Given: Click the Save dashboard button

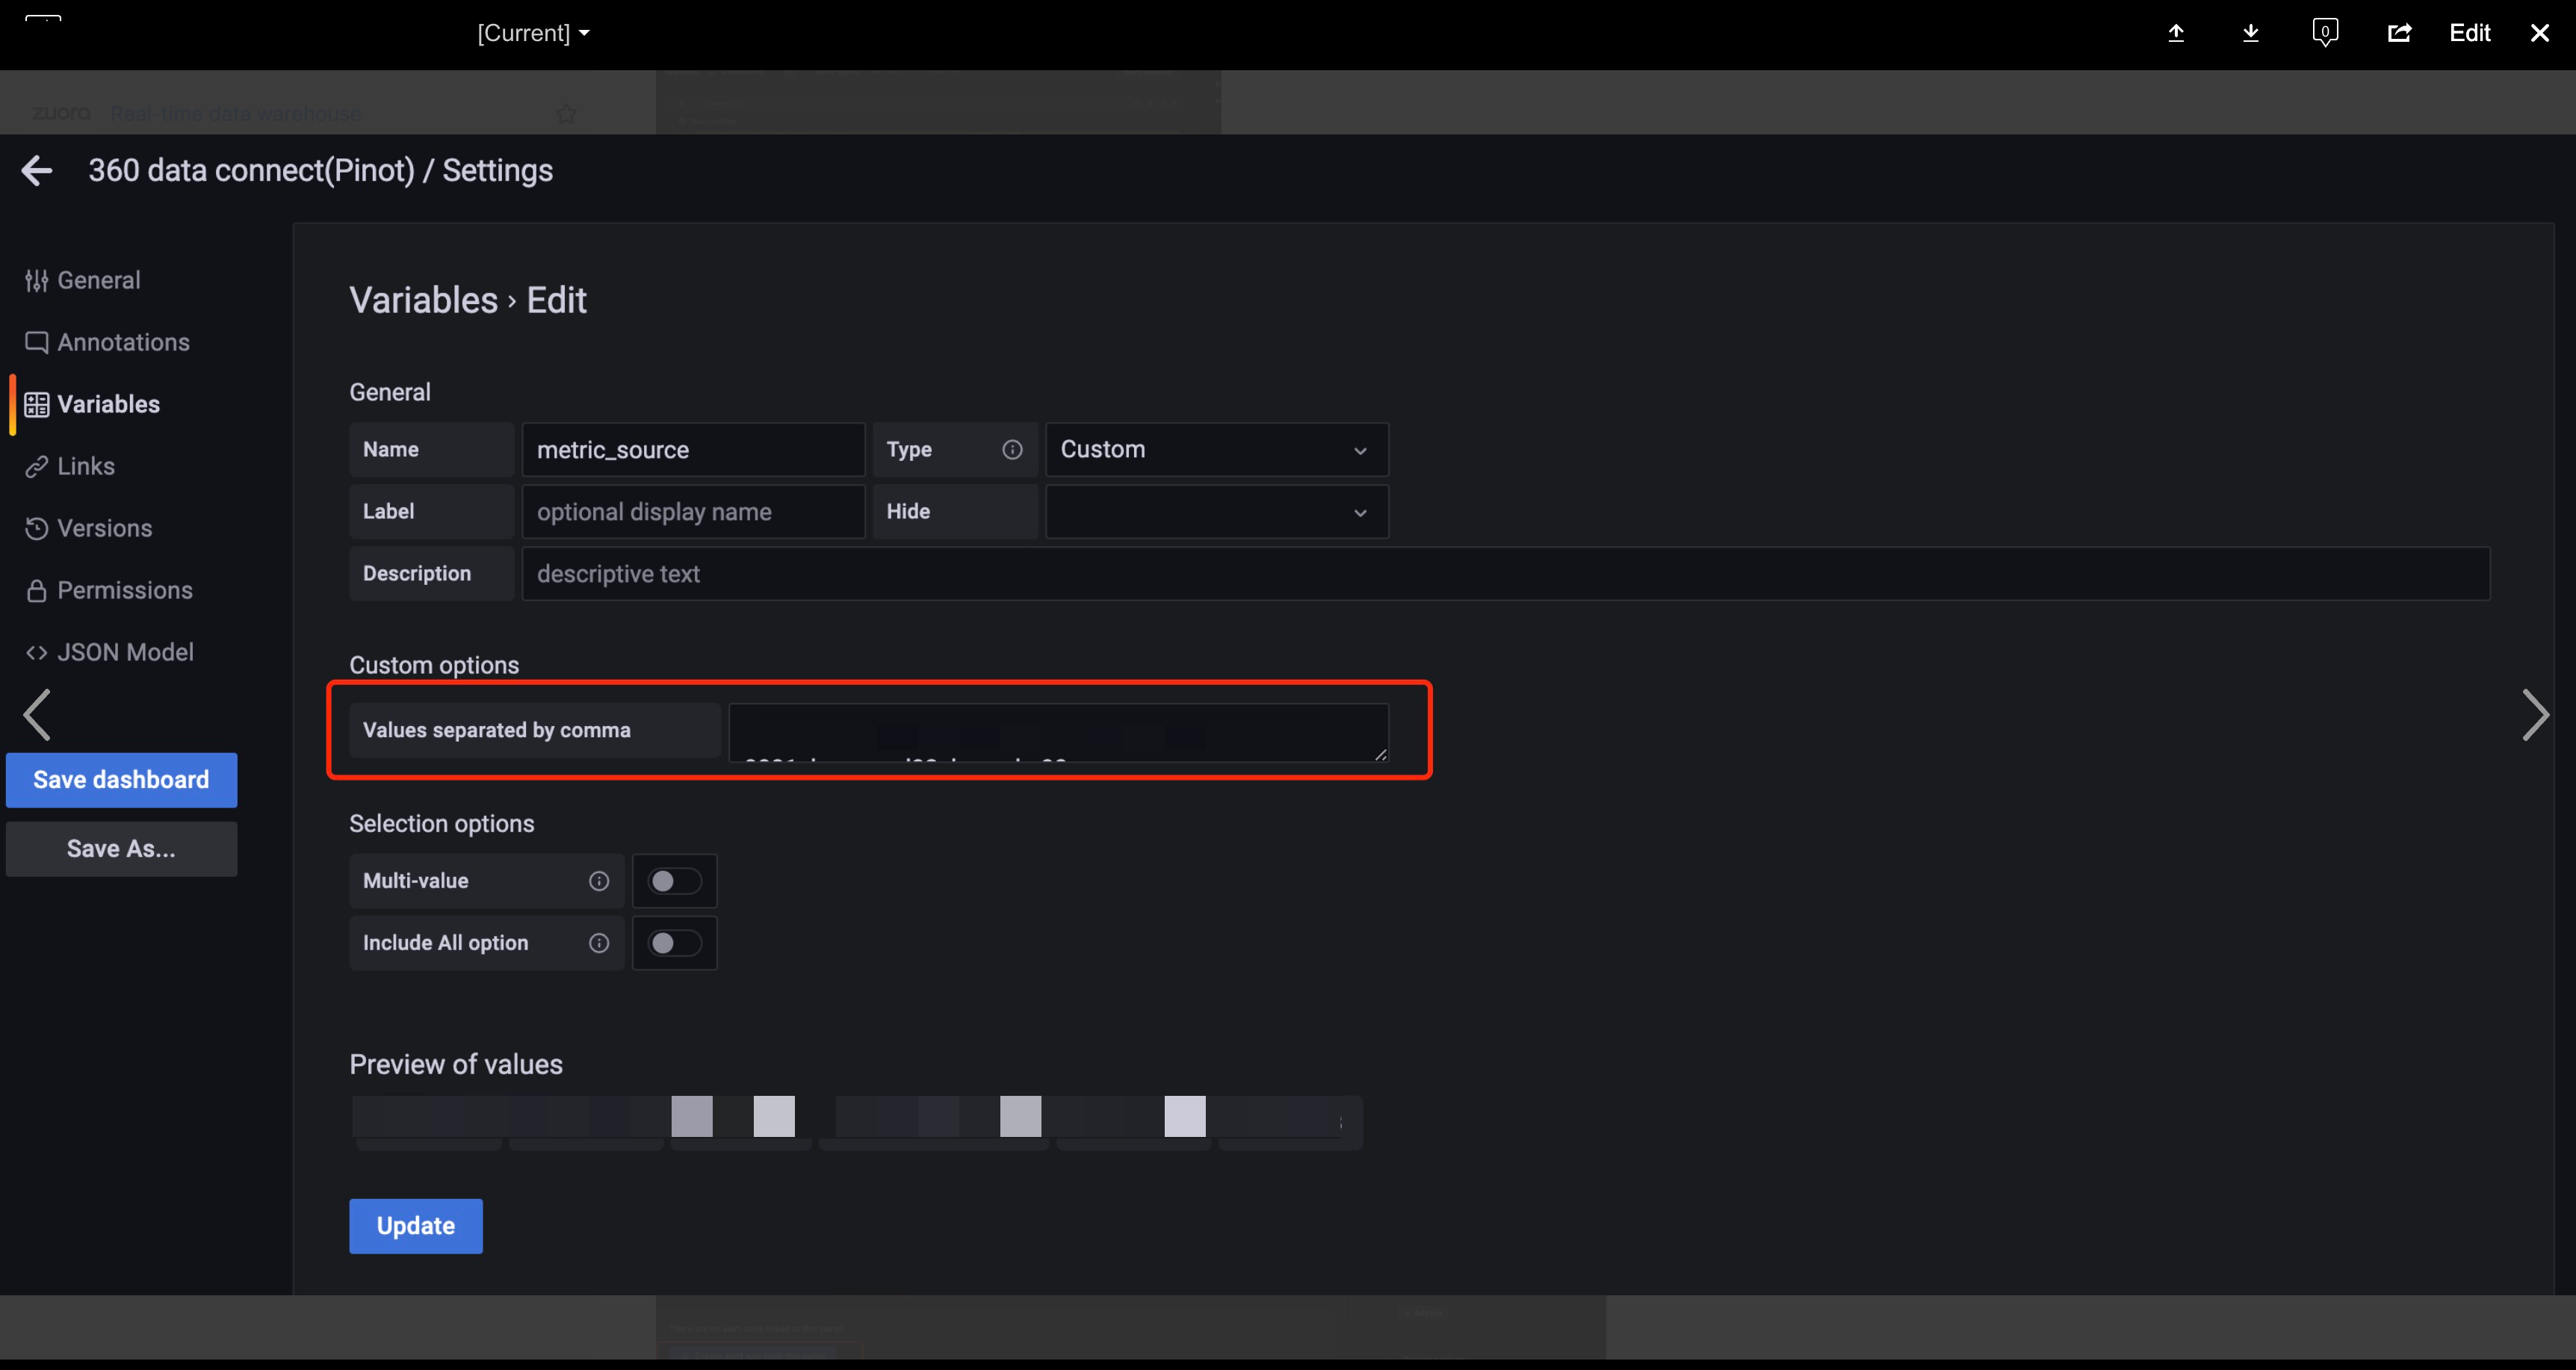Looking at the screenshot, I should pyautogui.click(x=121, y=779).
